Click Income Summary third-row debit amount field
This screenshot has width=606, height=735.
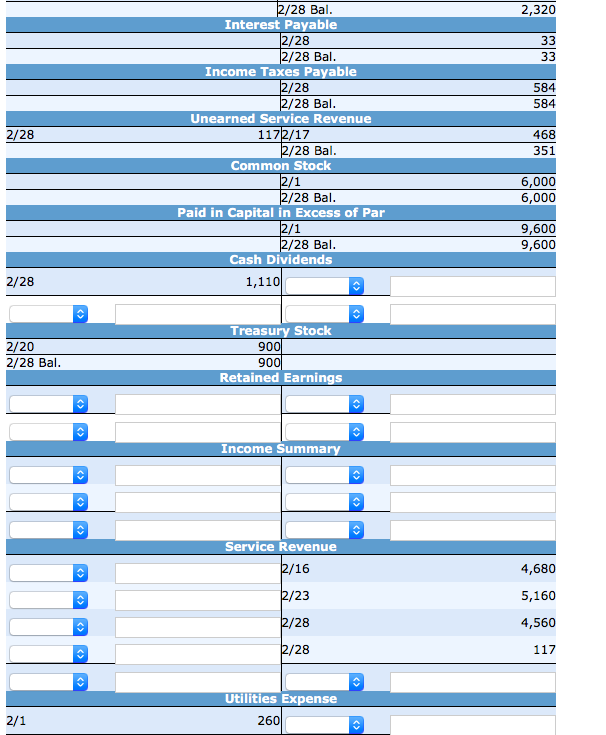(198, 530)
